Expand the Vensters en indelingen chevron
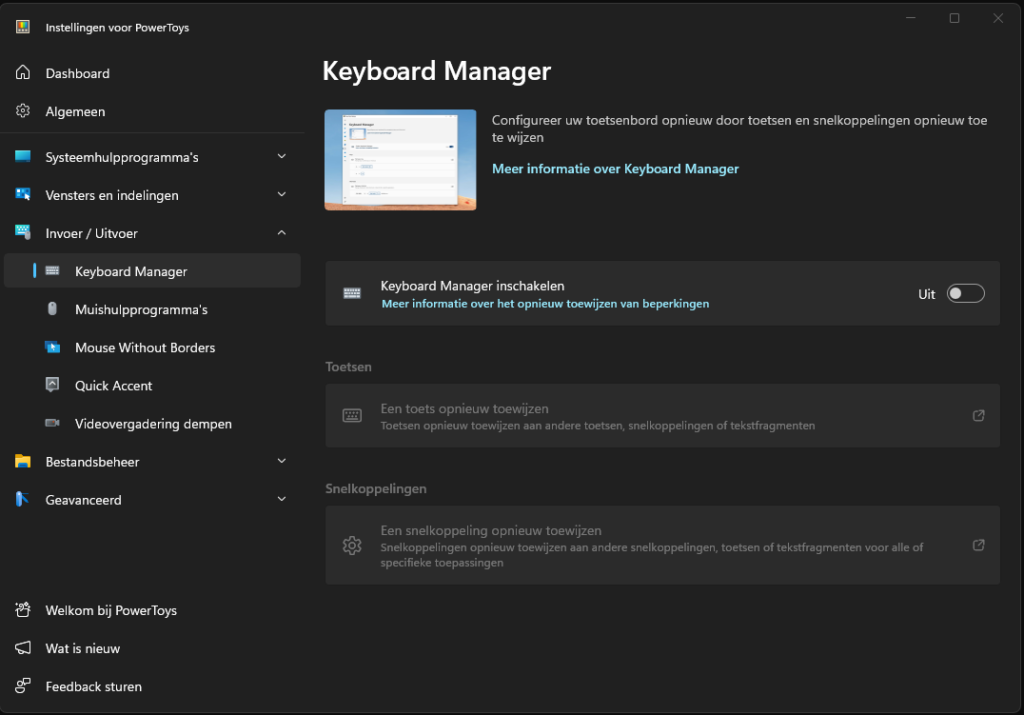Screen dimensions: 1024x715 281,194
